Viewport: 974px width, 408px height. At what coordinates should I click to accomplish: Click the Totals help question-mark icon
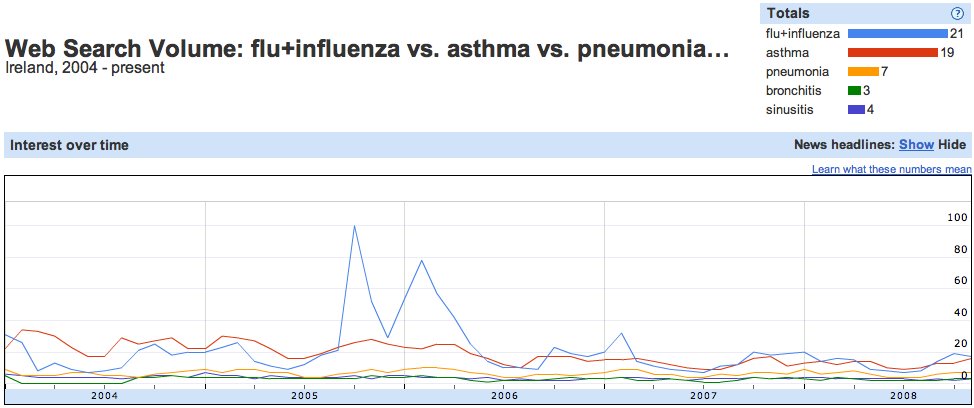click(x=957, y=14)
